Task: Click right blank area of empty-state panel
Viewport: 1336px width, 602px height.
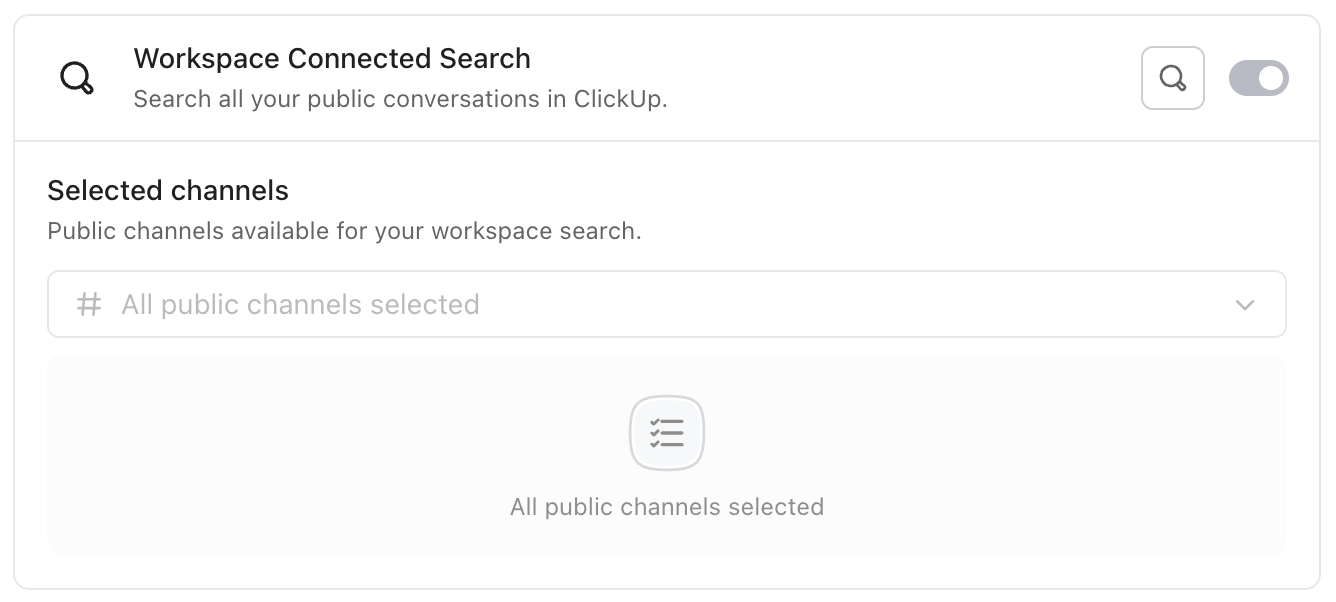Action: click(x=1080, y=455)
